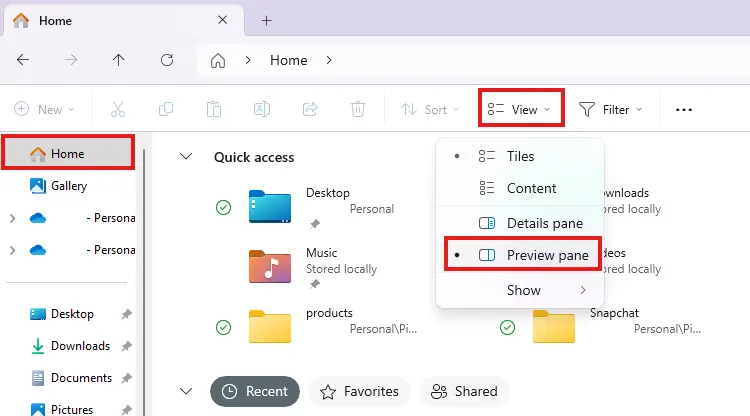The width and height of the screenshot is (750, 416).
Task: Click the sync status checkmark beside Desktop
Action: pyautogui.click(x=223, y=208)
